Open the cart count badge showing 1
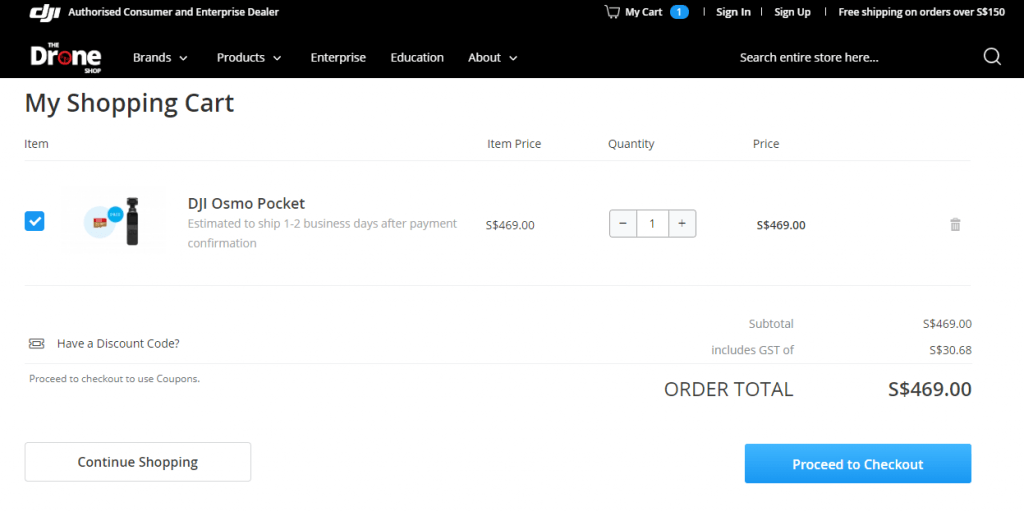This screenshot has width=1024, height=512. 679,12
